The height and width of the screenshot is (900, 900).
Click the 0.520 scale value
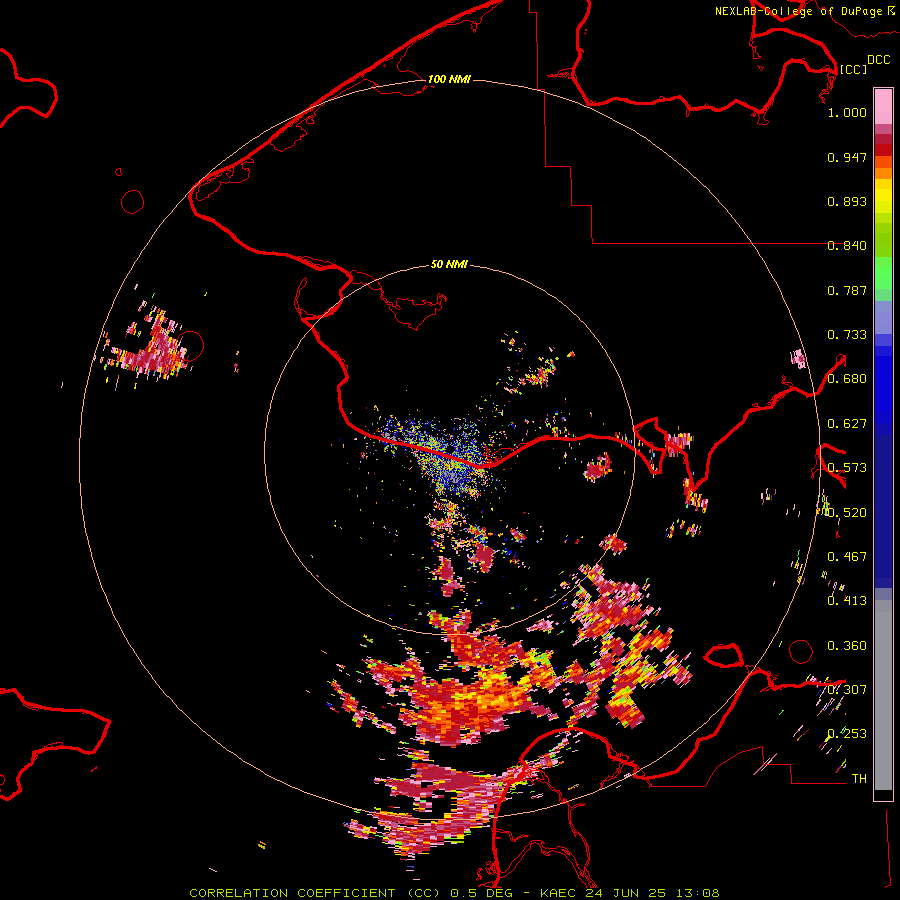(847, 513)
